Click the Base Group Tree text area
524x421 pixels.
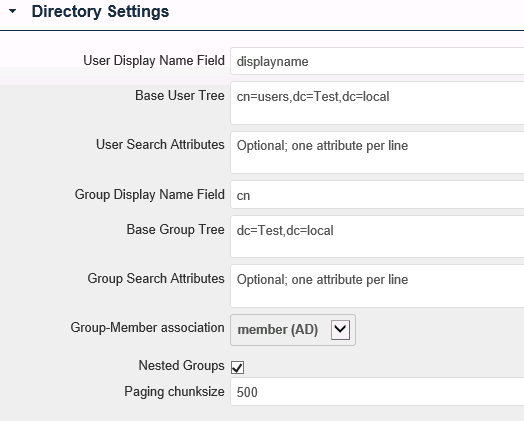377,237
